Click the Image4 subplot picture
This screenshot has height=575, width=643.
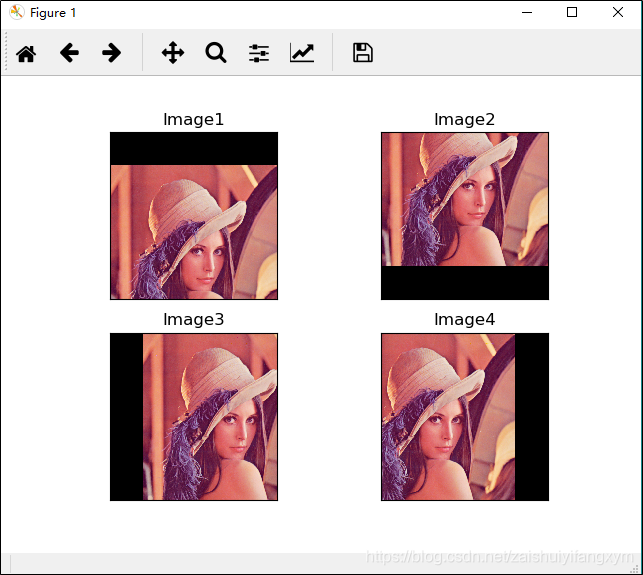(465, 417)
